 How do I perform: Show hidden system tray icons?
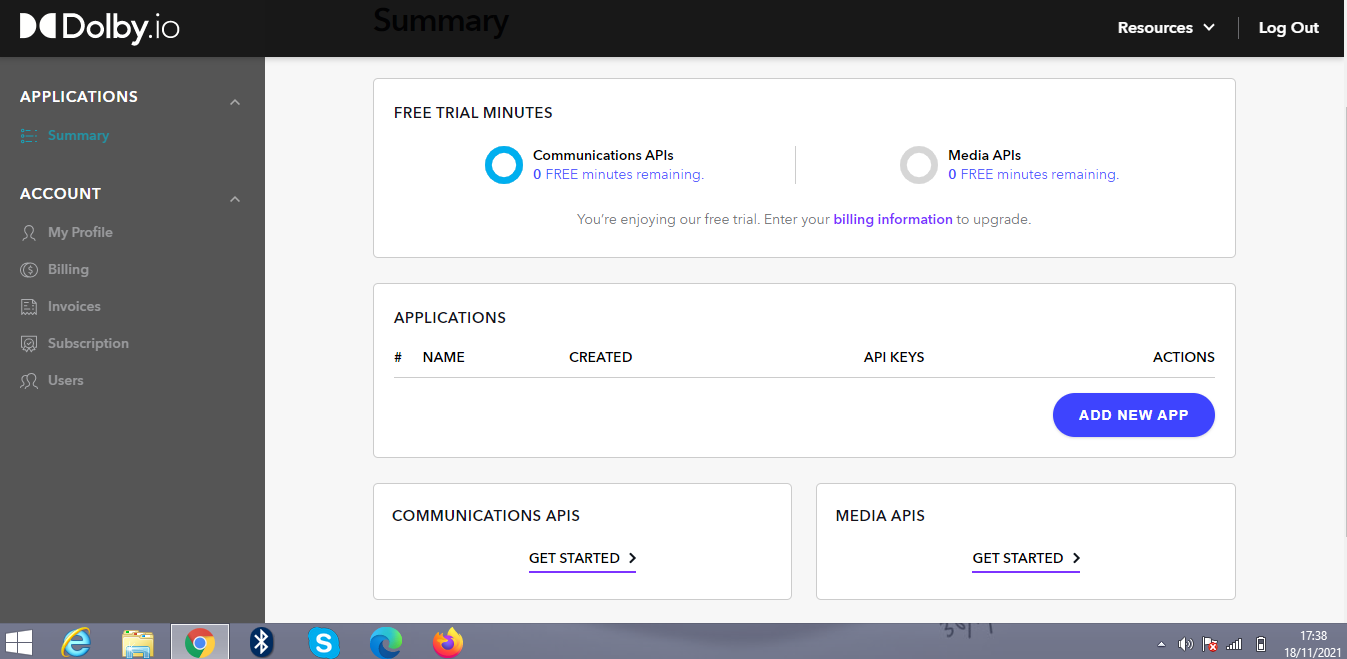click(1162, 644)
